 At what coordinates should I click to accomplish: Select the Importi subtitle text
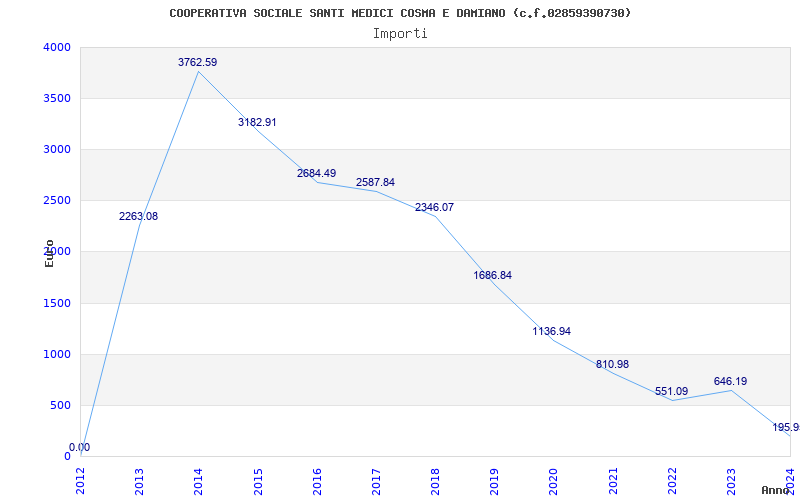pyautogui.click(x=400, y=34)
